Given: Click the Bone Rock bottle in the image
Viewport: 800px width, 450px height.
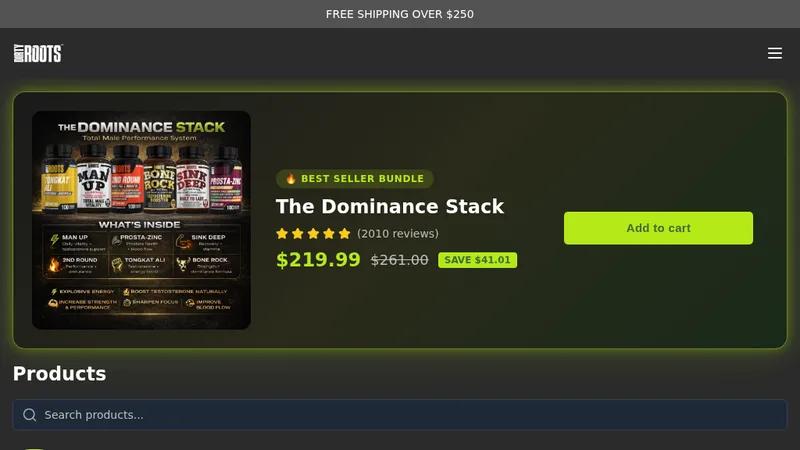Looking at the screenshot, I should (160, 179).
